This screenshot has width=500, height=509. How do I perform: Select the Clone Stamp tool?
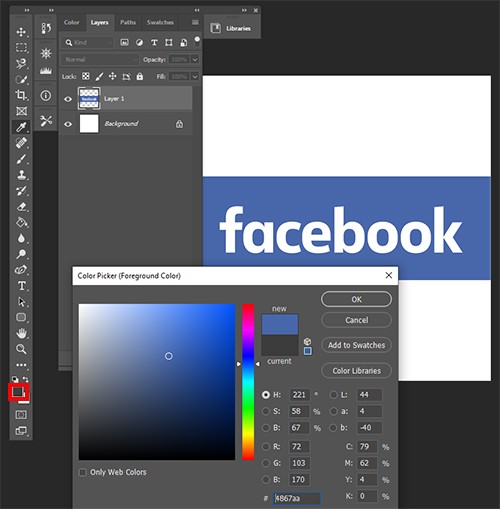click(21, 175)
